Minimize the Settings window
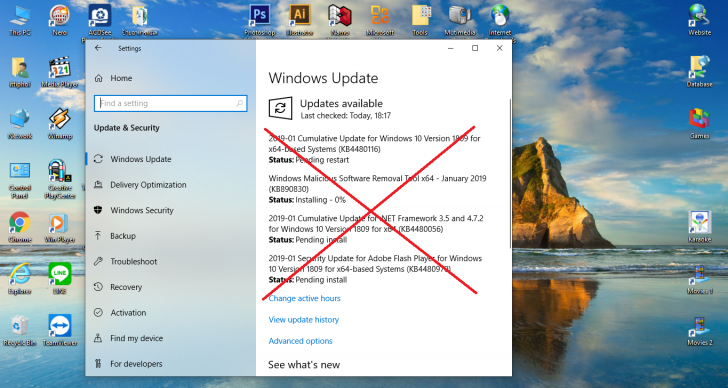This screenshot has width=728, height=388. point(451,48)
